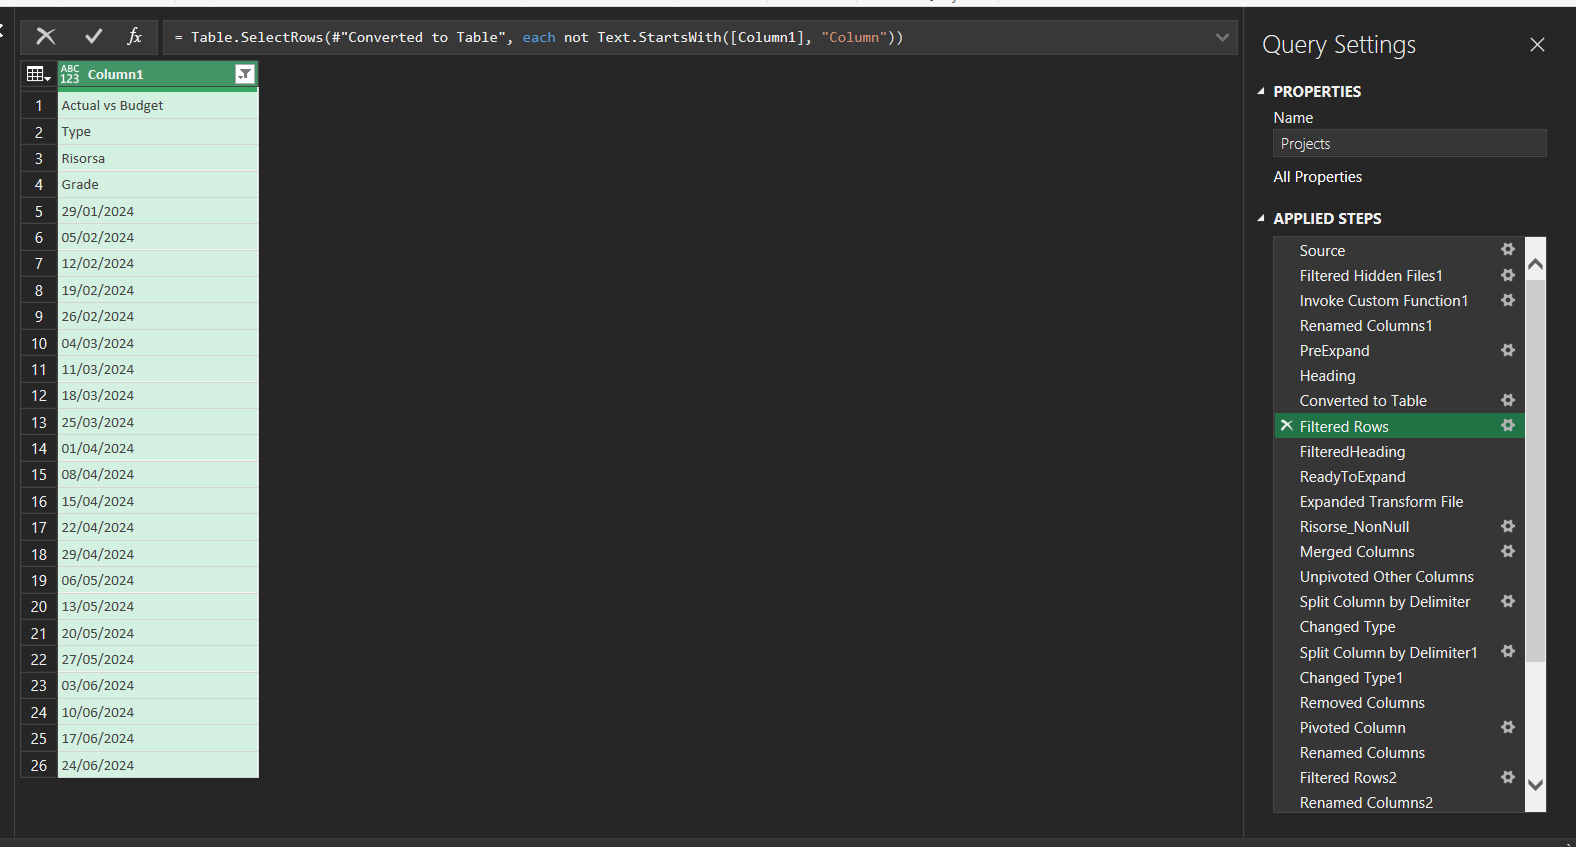Confirm the formula with the checkmark icon
This screenshot has width=1576, height=847.
tap(94, 37)
